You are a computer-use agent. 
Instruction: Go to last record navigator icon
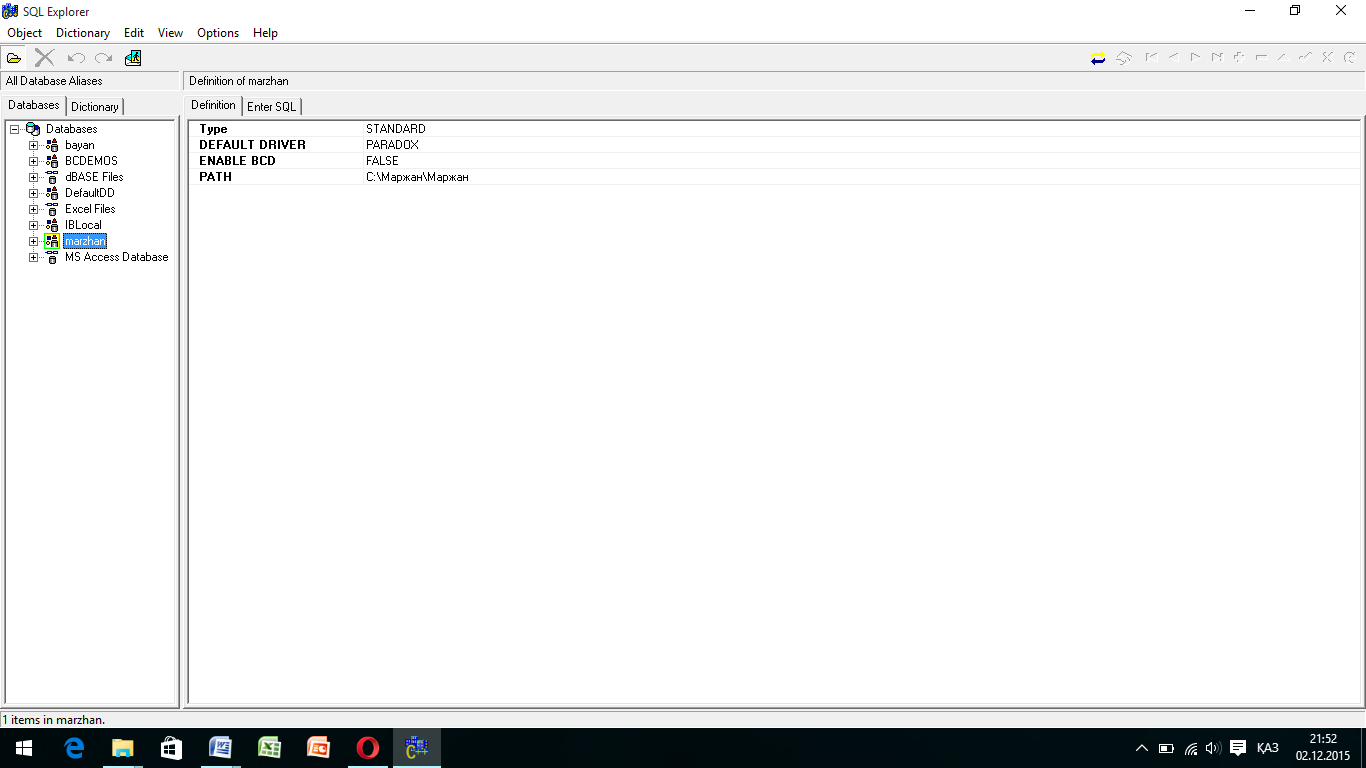(1218, 58)
